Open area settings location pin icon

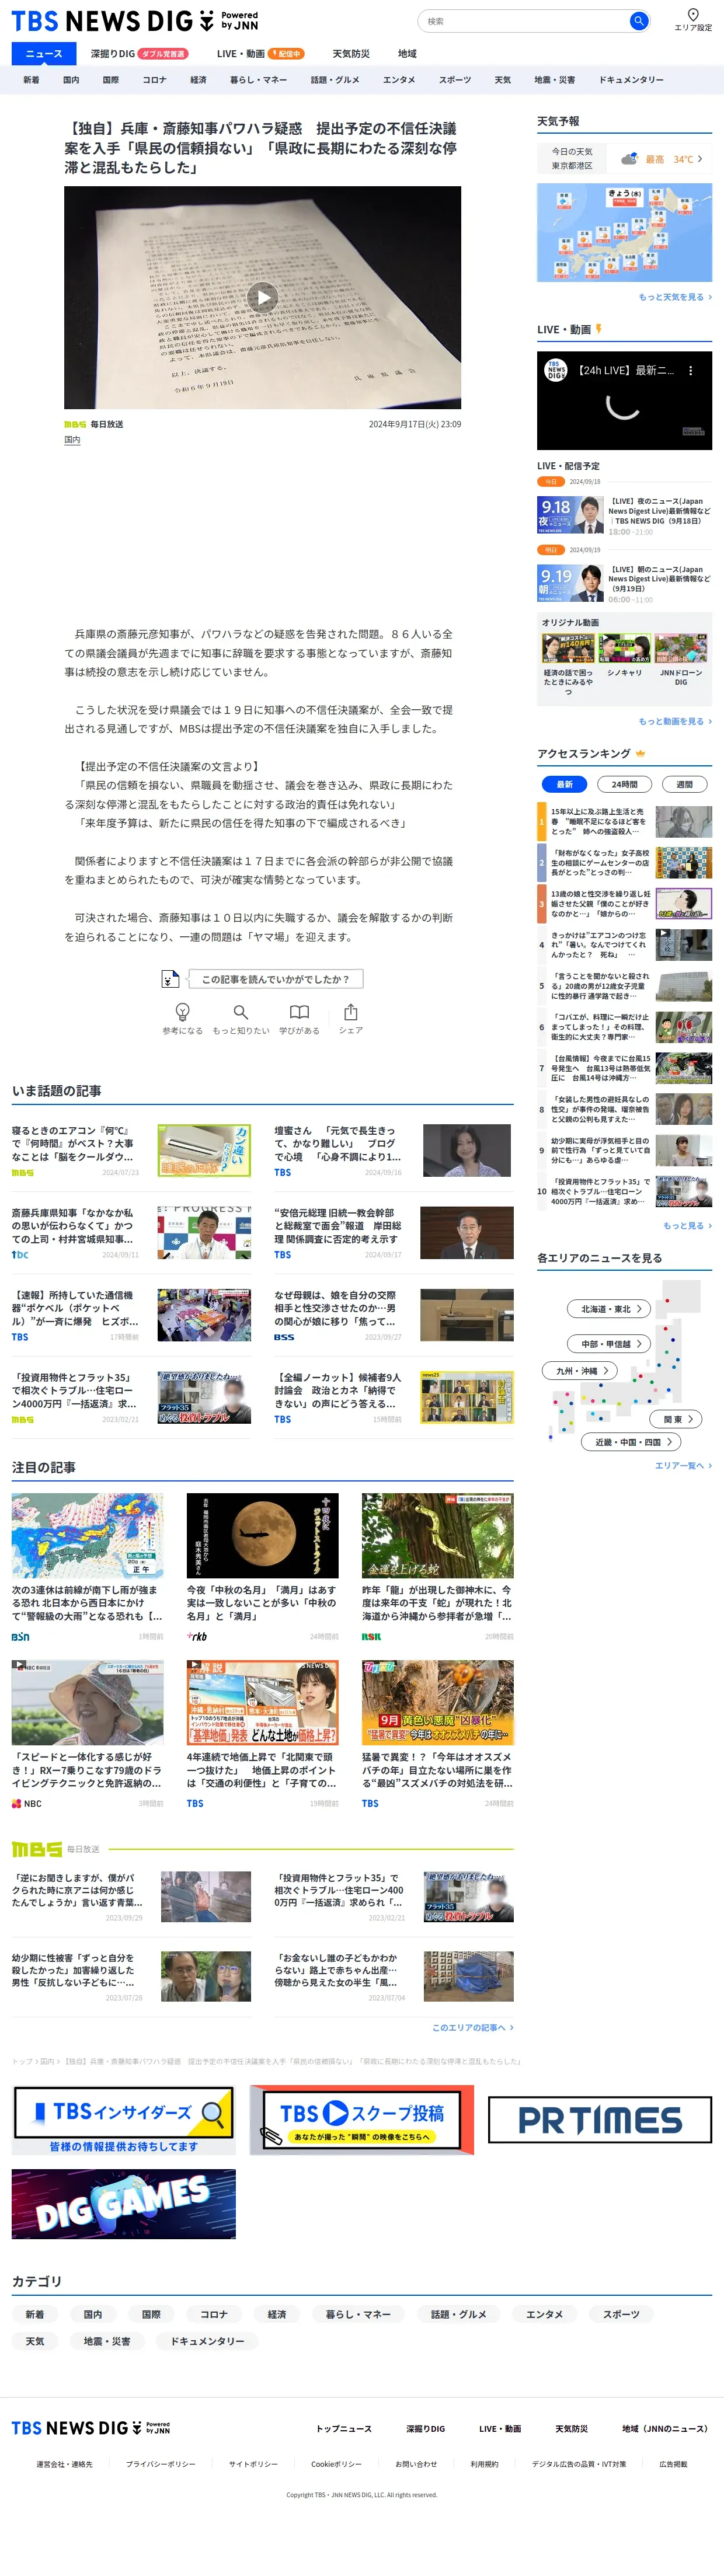coord(692,15)
